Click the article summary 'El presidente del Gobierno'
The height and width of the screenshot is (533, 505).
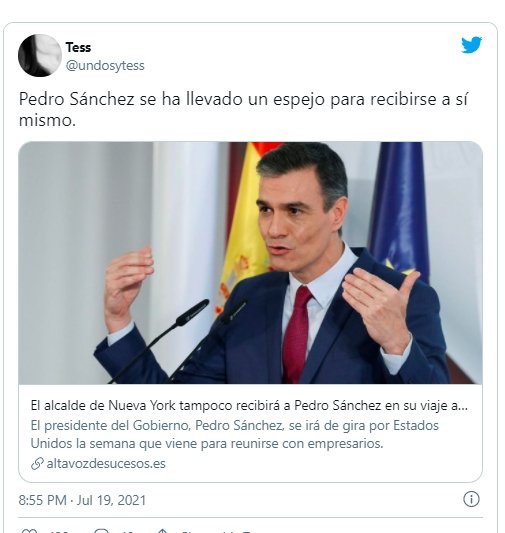[234, 434]
